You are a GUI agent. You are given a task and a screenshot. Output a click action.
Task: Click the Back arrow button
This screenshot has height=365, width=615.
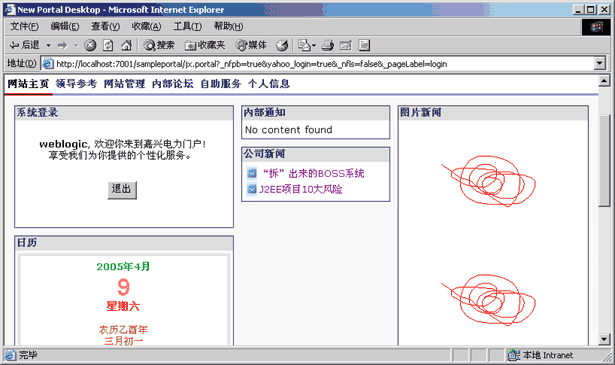click(x=24, y=45)
